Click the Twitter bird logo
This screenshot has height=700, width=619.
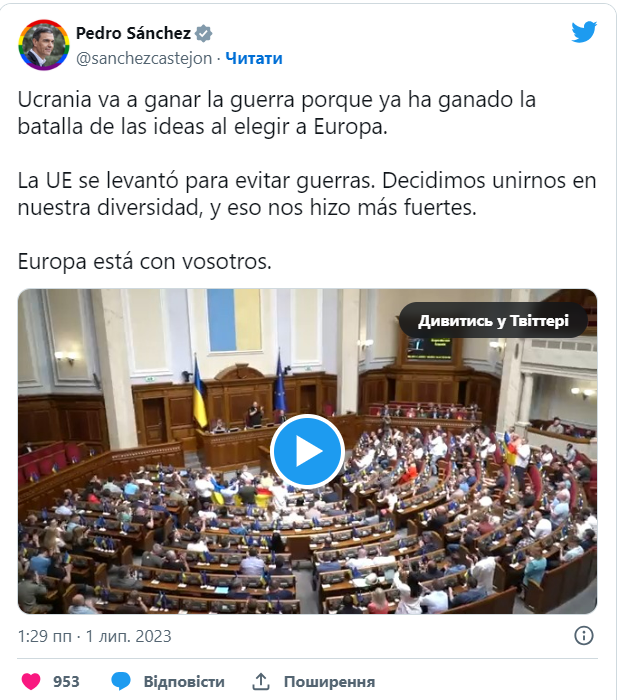(584, 32)
